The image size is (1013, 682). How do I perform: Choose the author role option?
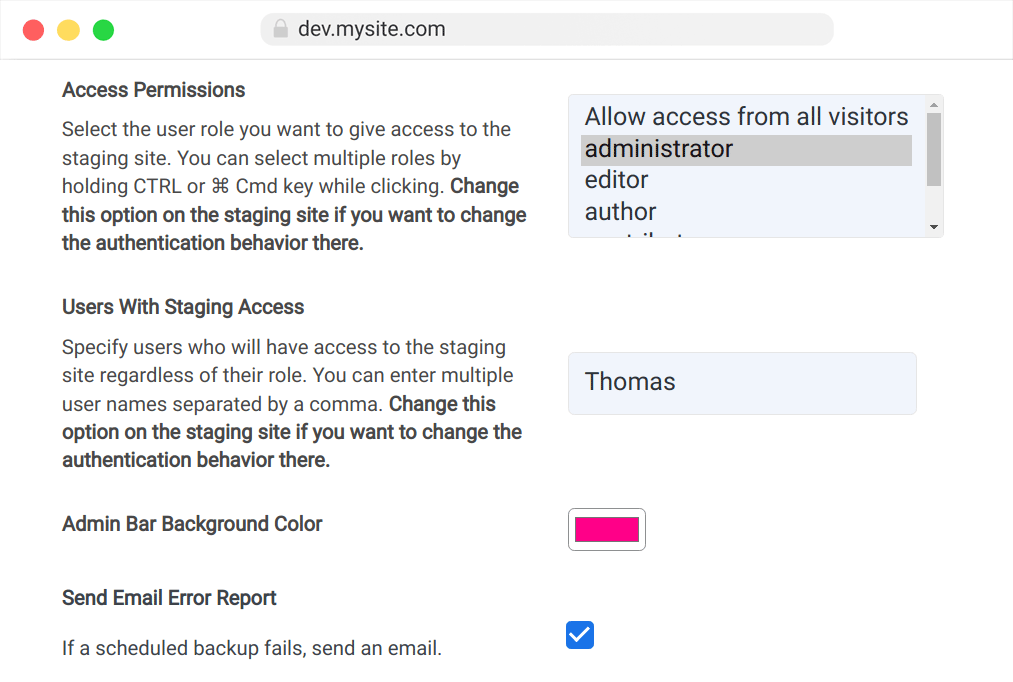coord(746,212)
